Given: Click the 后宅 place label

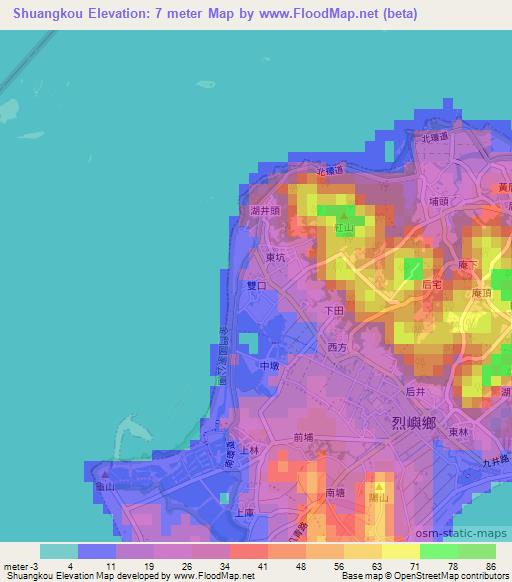Looking at the screenshot, I should click(x=432, y=285).
